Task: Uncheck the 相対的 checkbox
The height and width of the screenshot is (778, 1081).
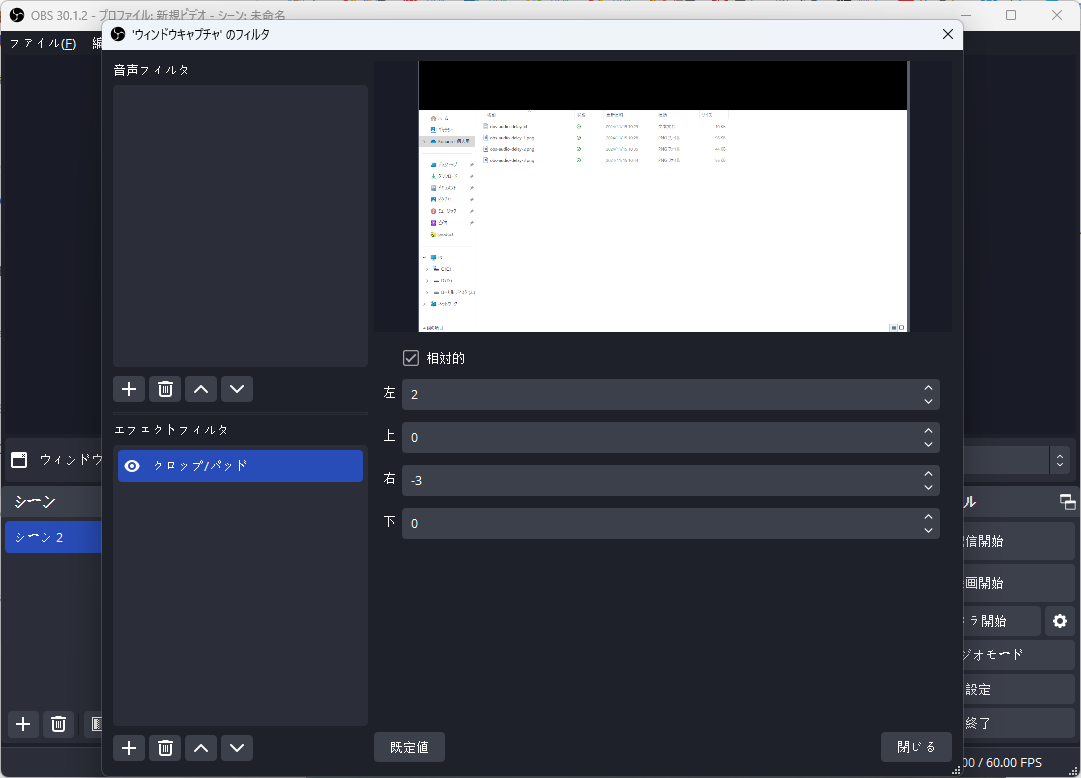Action: pos(411,358)
